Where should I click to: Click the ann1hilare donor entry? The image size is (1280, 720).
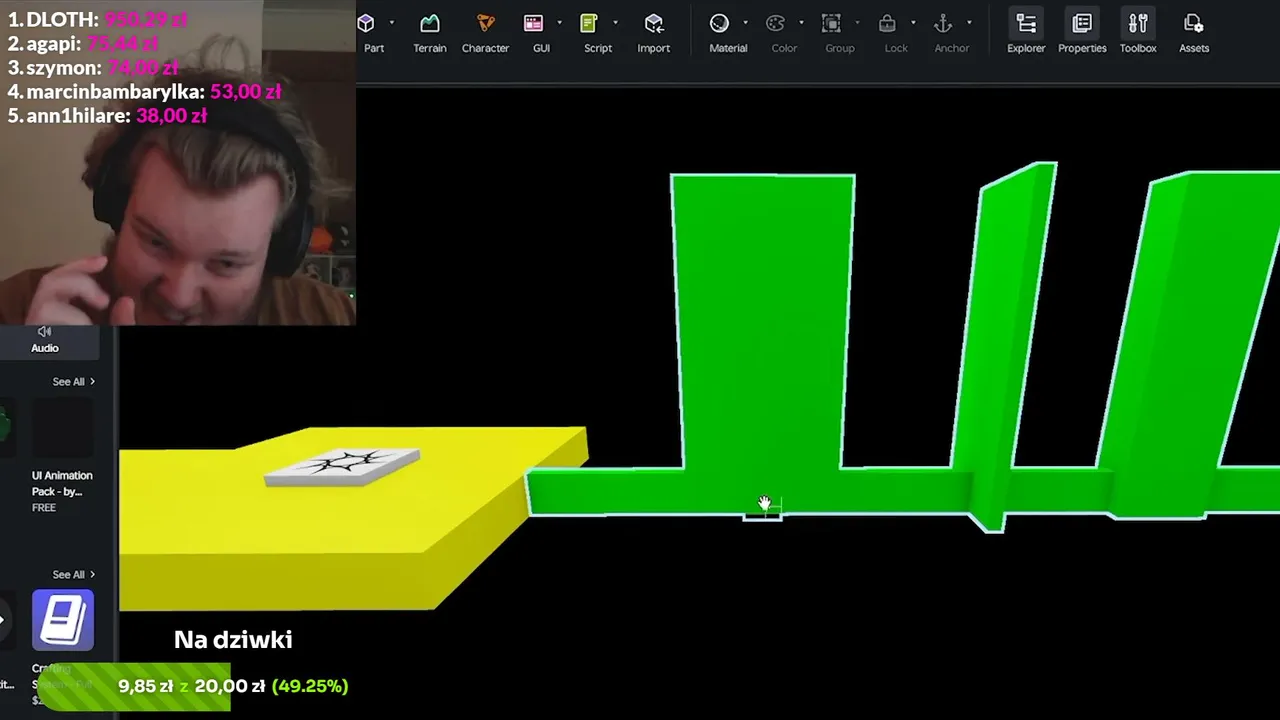[107, 115]
